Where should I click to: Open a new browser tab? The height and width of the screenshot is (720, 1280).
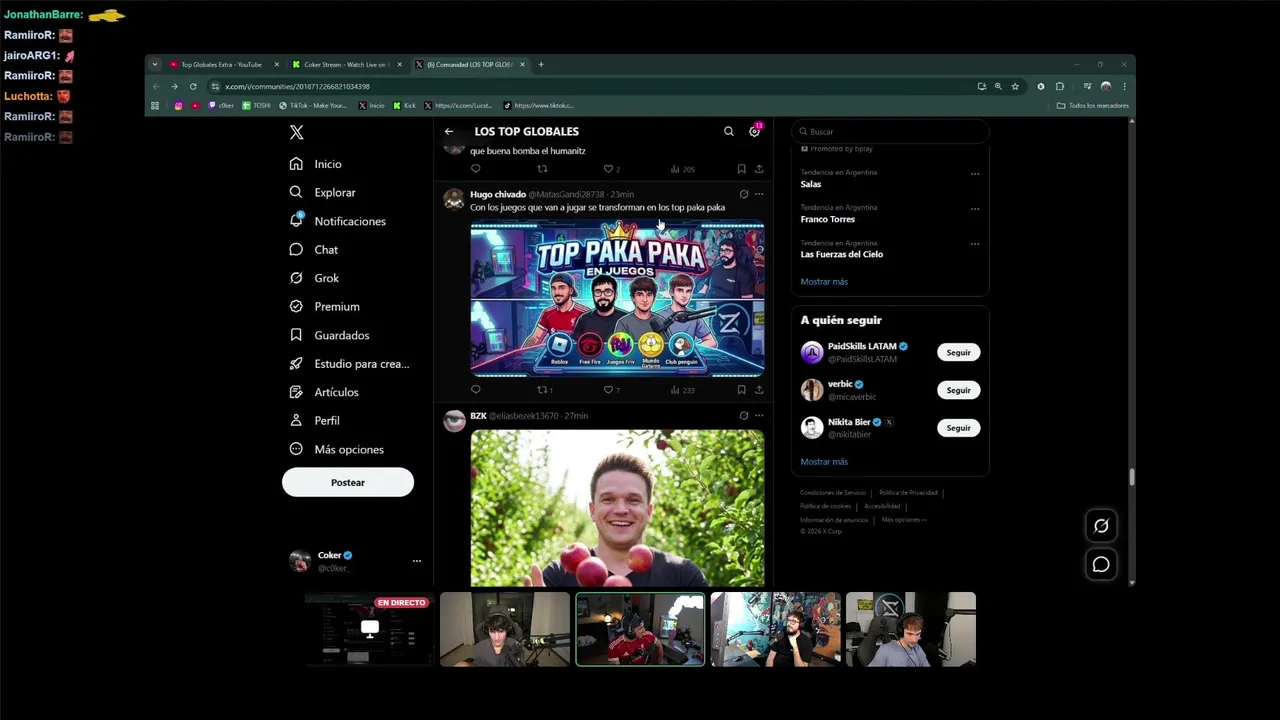click(541, 64)
